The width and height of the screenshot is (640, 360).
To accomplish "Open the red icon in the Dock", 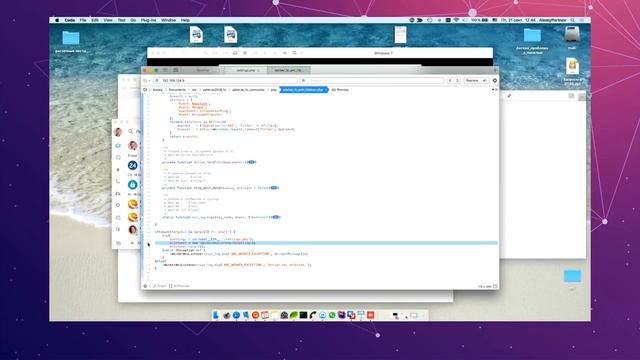I will (x=371, y=315).
